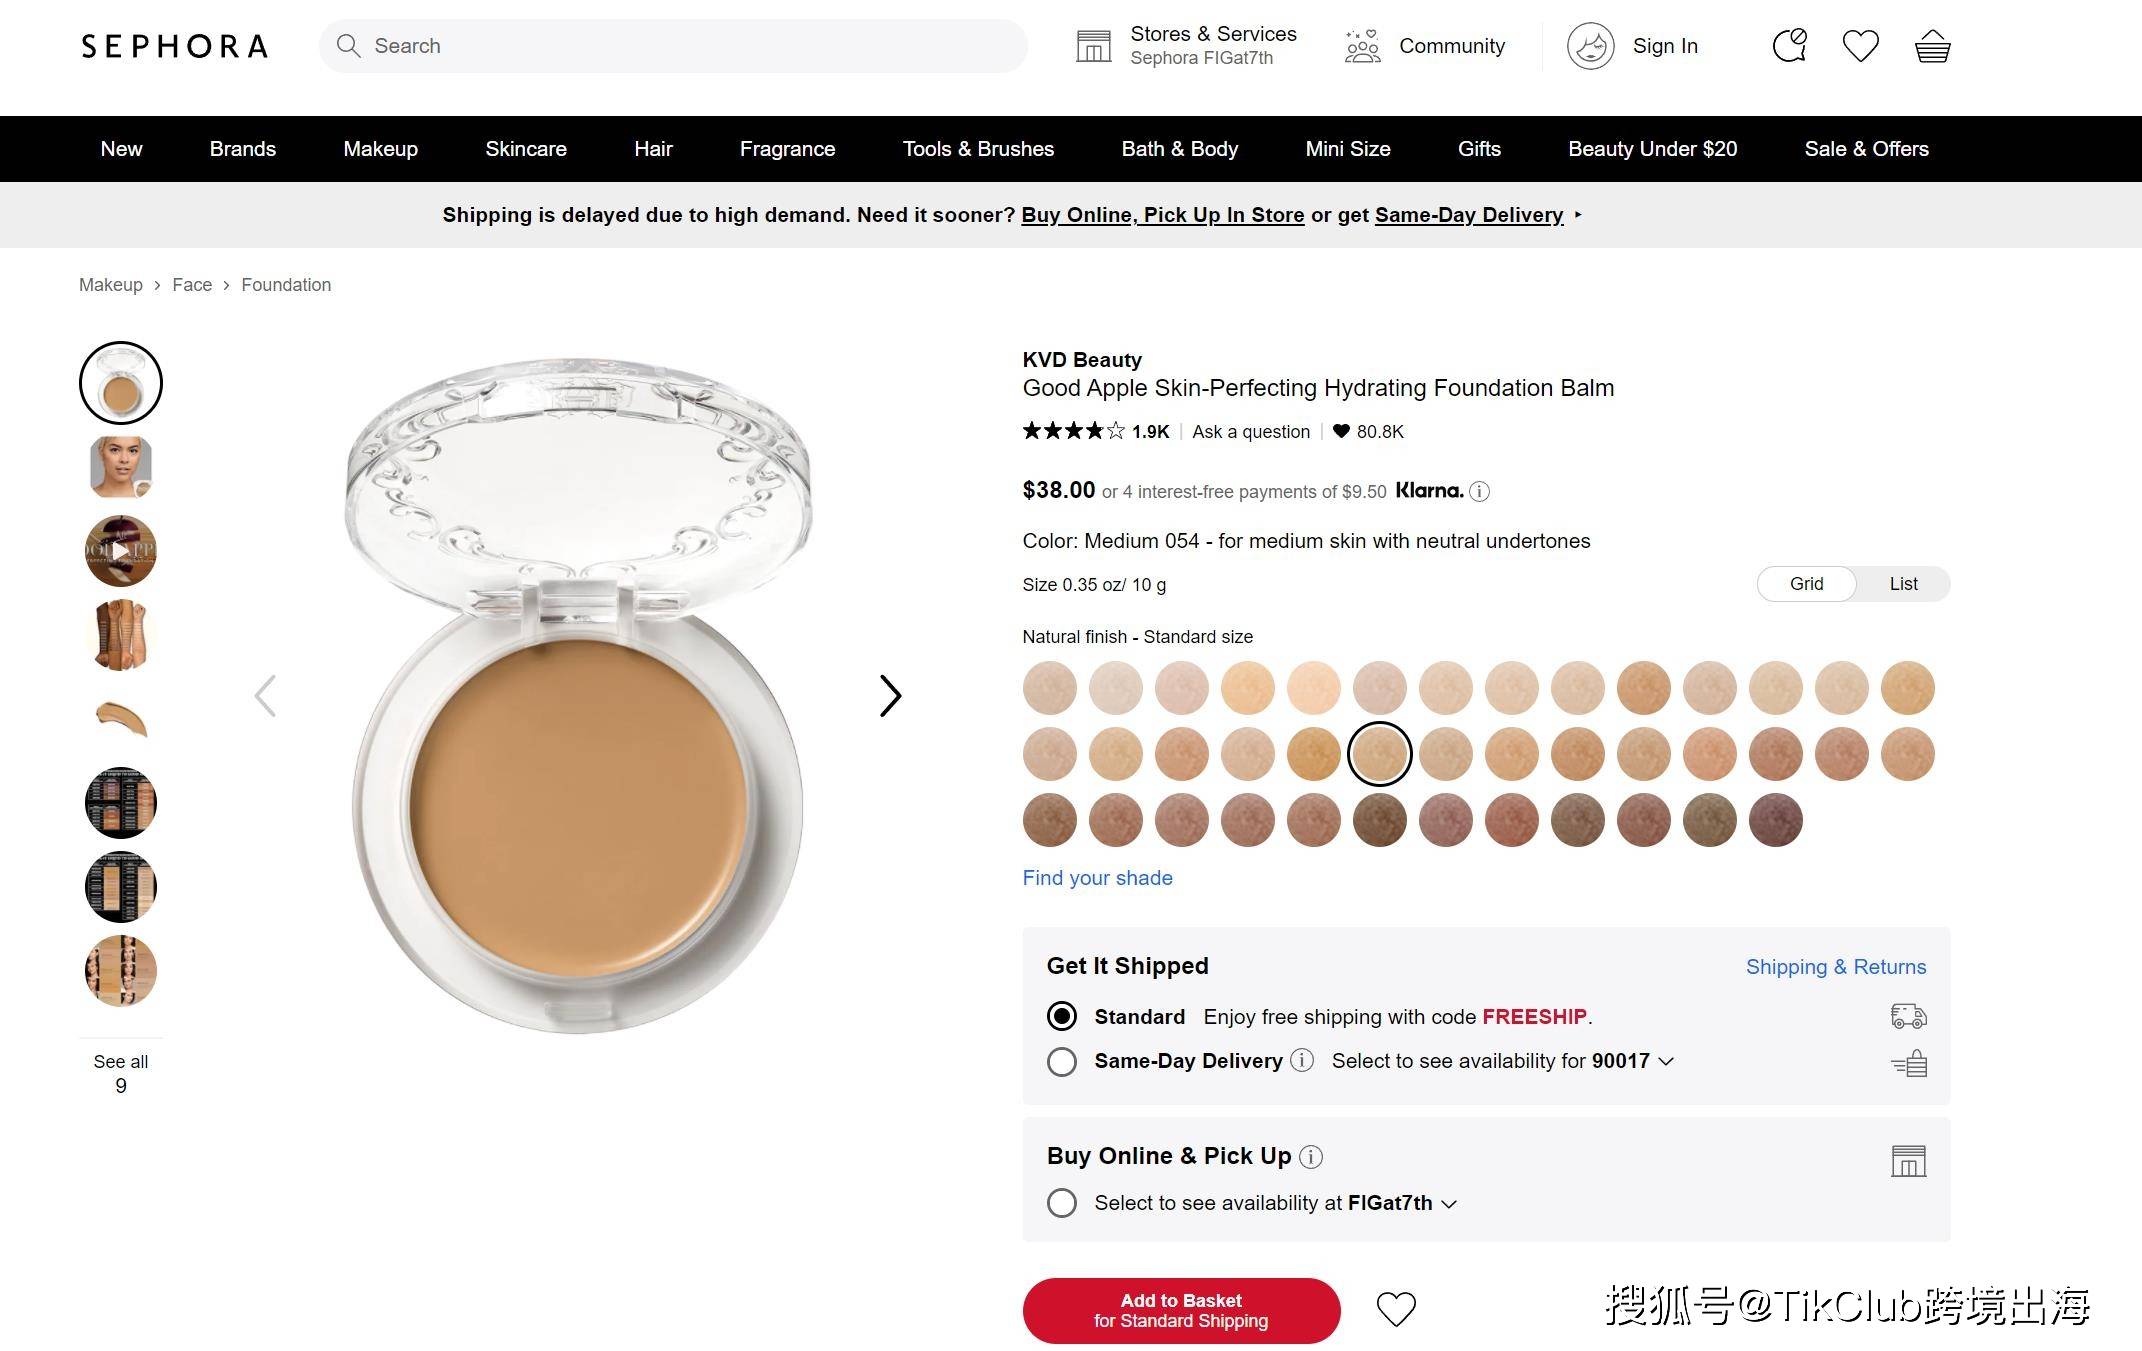
Task: Expand the 90017 zip code dropdown
Action: click(x=1666, y=1061)
